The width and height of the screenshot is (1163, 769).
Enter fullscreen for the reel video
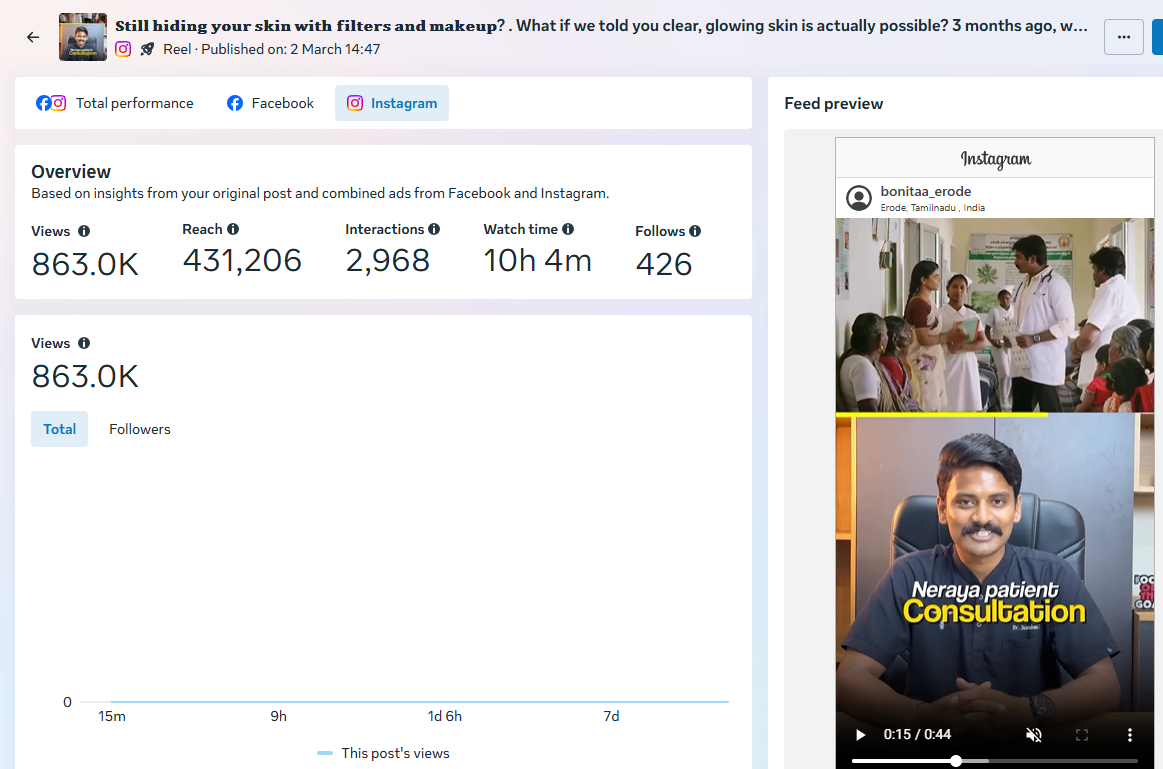1082,735
